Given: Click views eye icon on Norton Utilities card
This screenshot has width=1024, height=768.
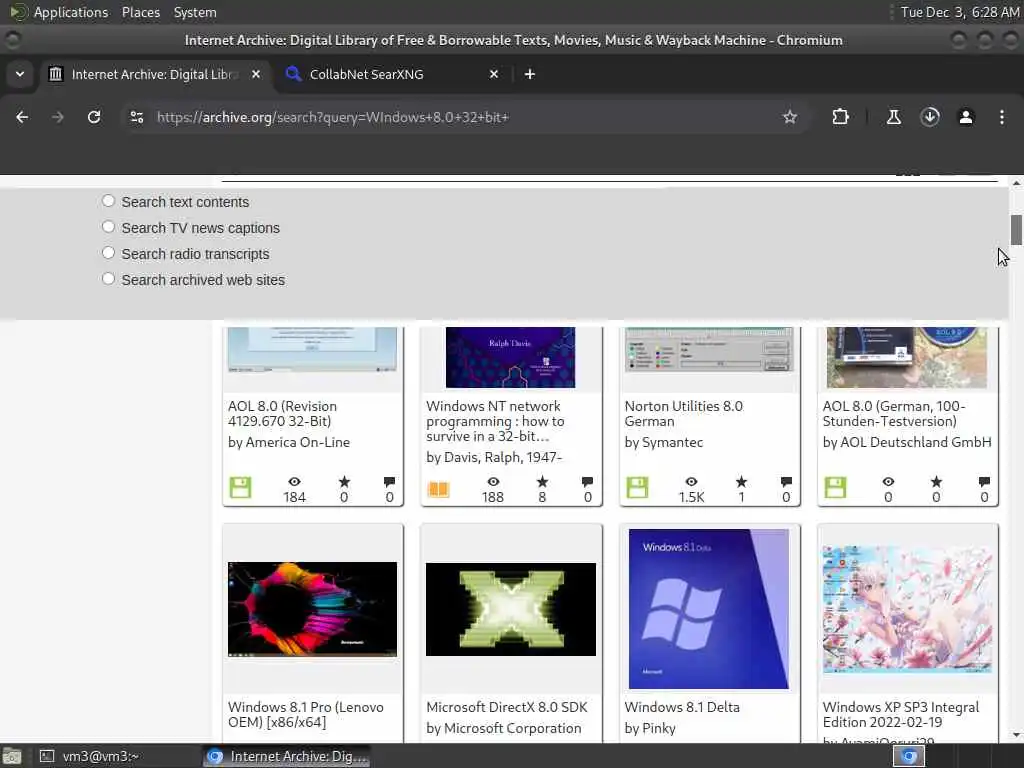Looking at the screenshot, I should tap(691, 481).
